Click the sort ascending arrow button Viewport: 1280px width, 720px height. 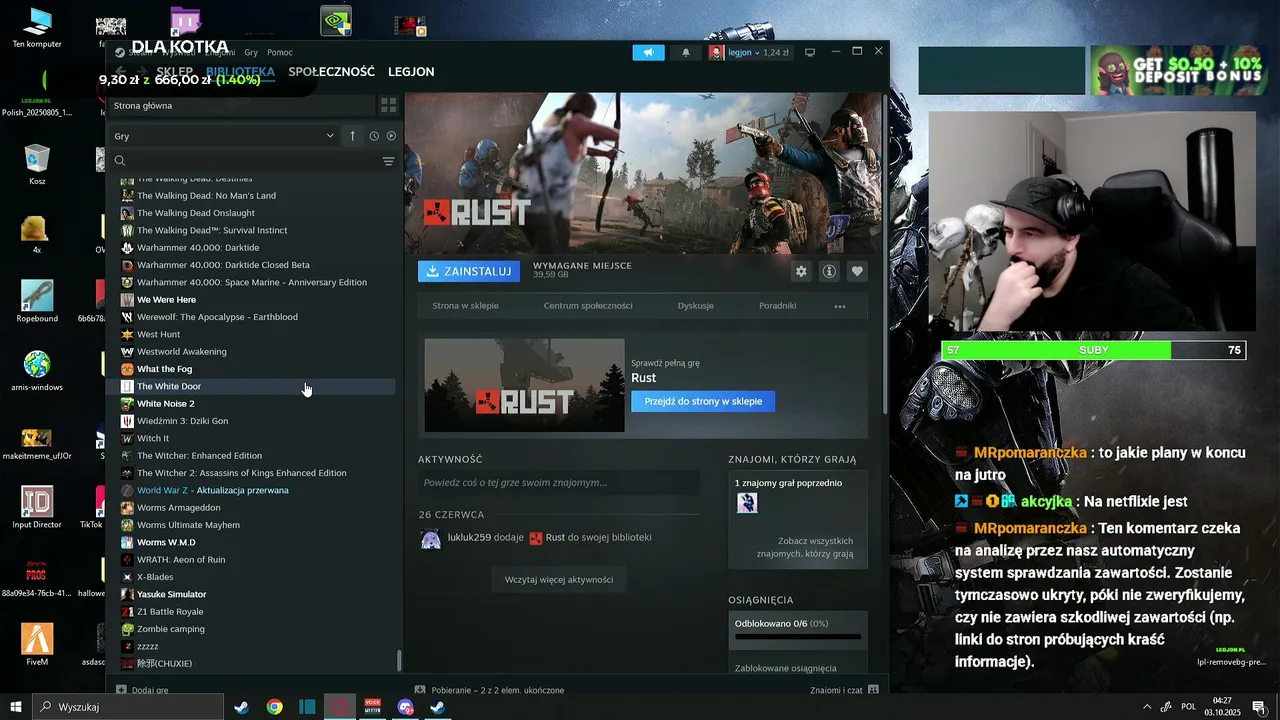[352, 136]
